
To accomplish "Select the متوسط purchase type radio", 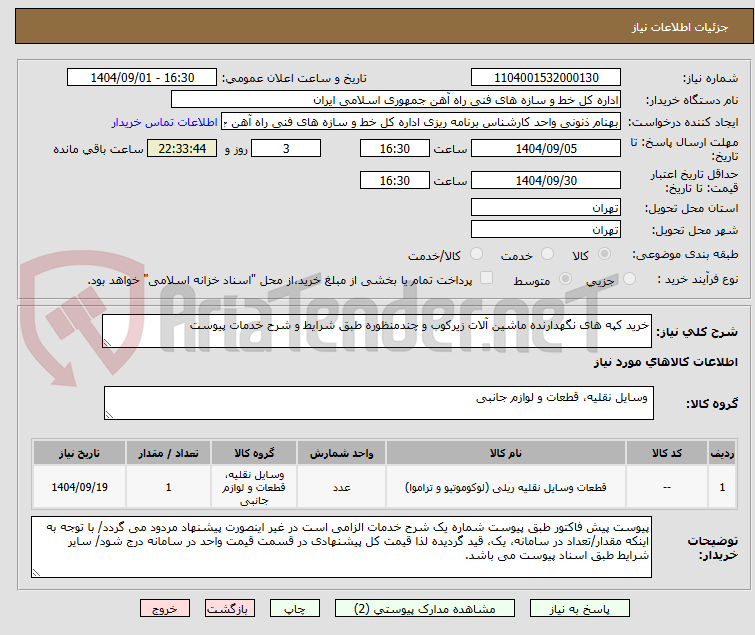I will pyautogui.click(x=565, y=279).
